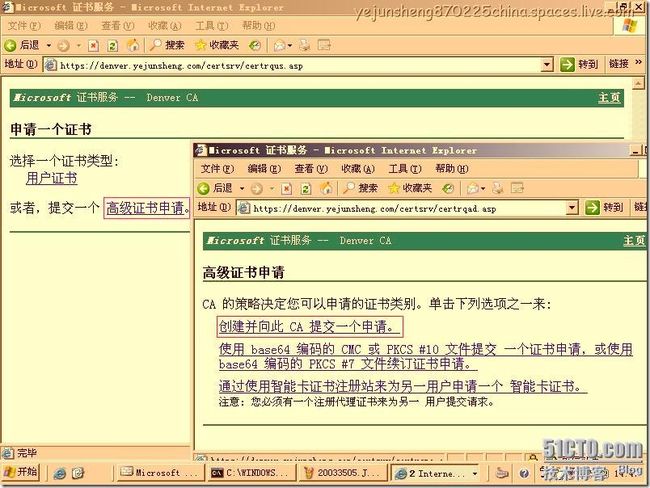Open 帮助(H) menu in front IE window
650x488 pixels.
tap(452, 169)
